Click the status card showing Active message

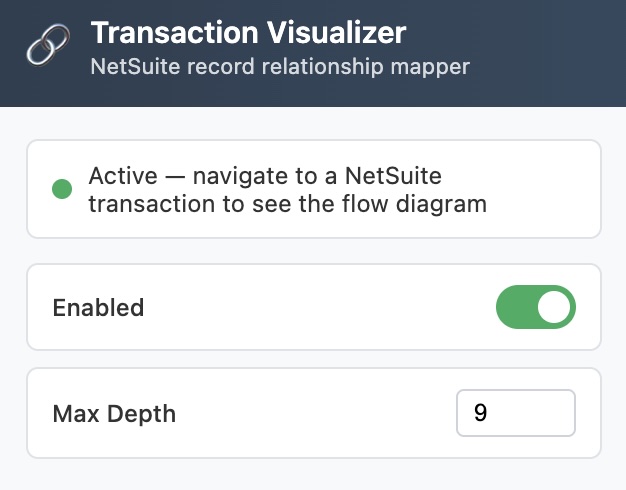[x=314, y=189]
